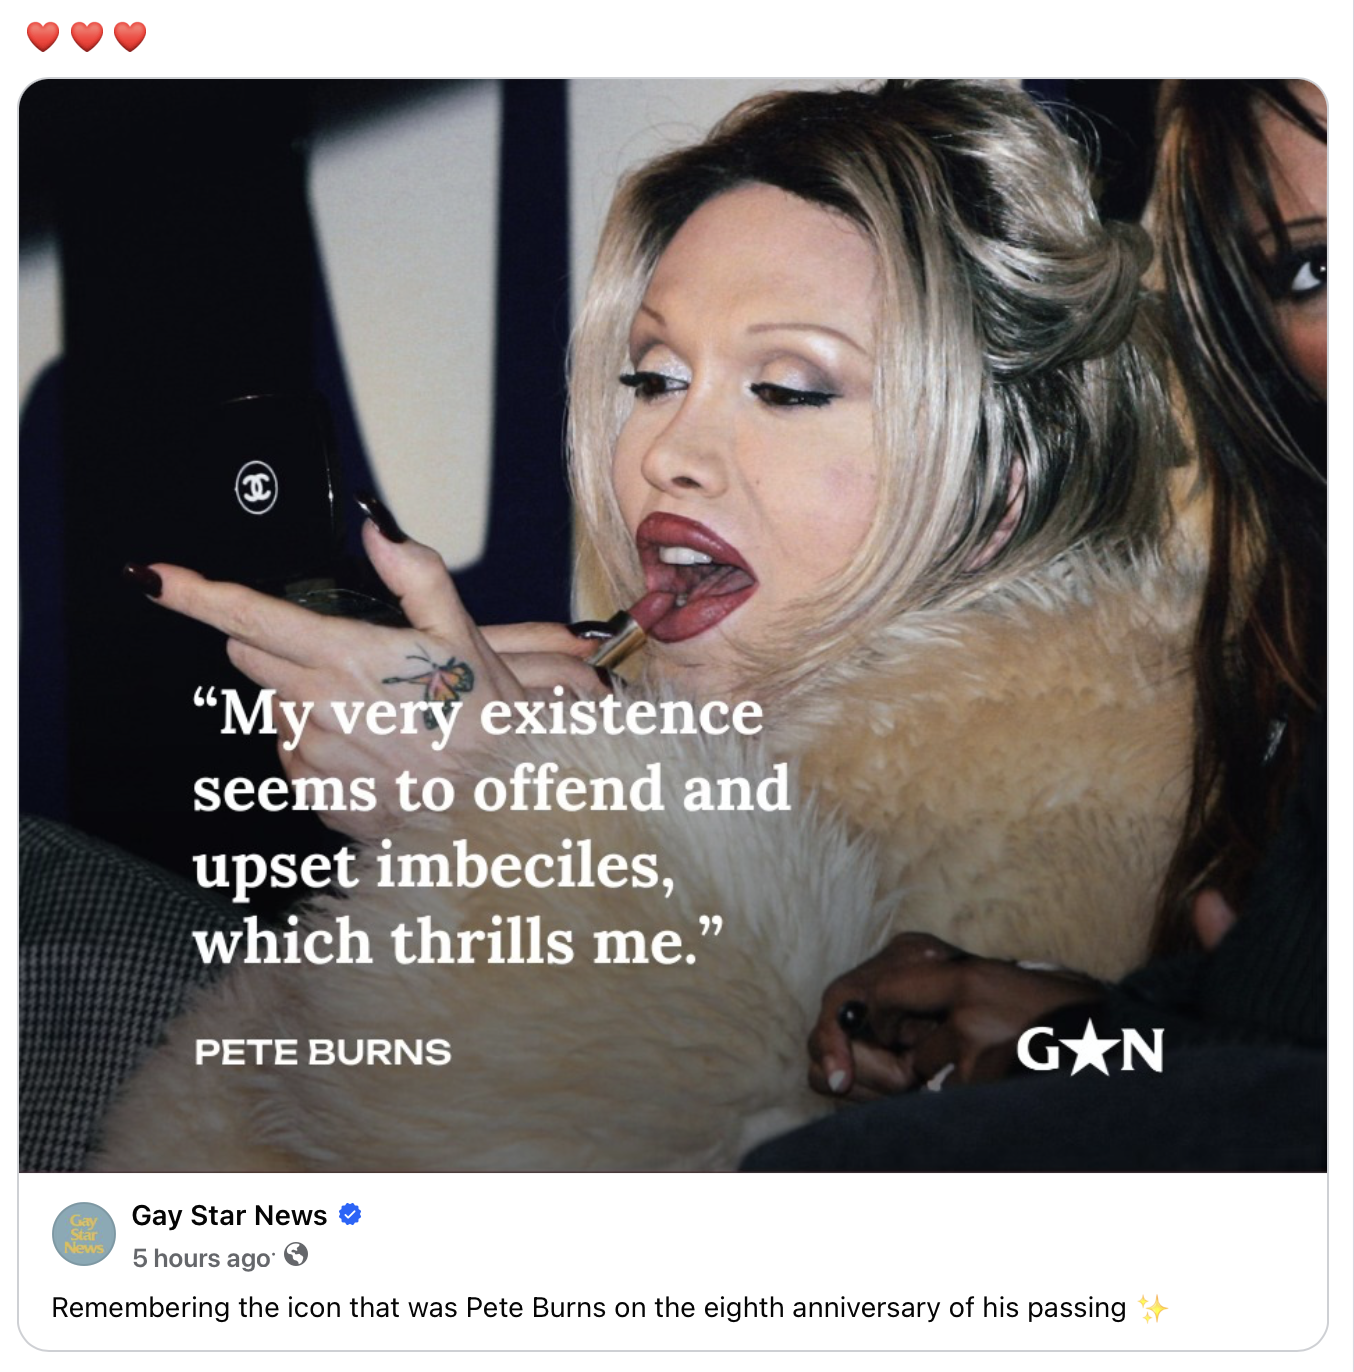Click the first red heart emoji
Screen dimensions: 1354x1372
click(43, 37)
